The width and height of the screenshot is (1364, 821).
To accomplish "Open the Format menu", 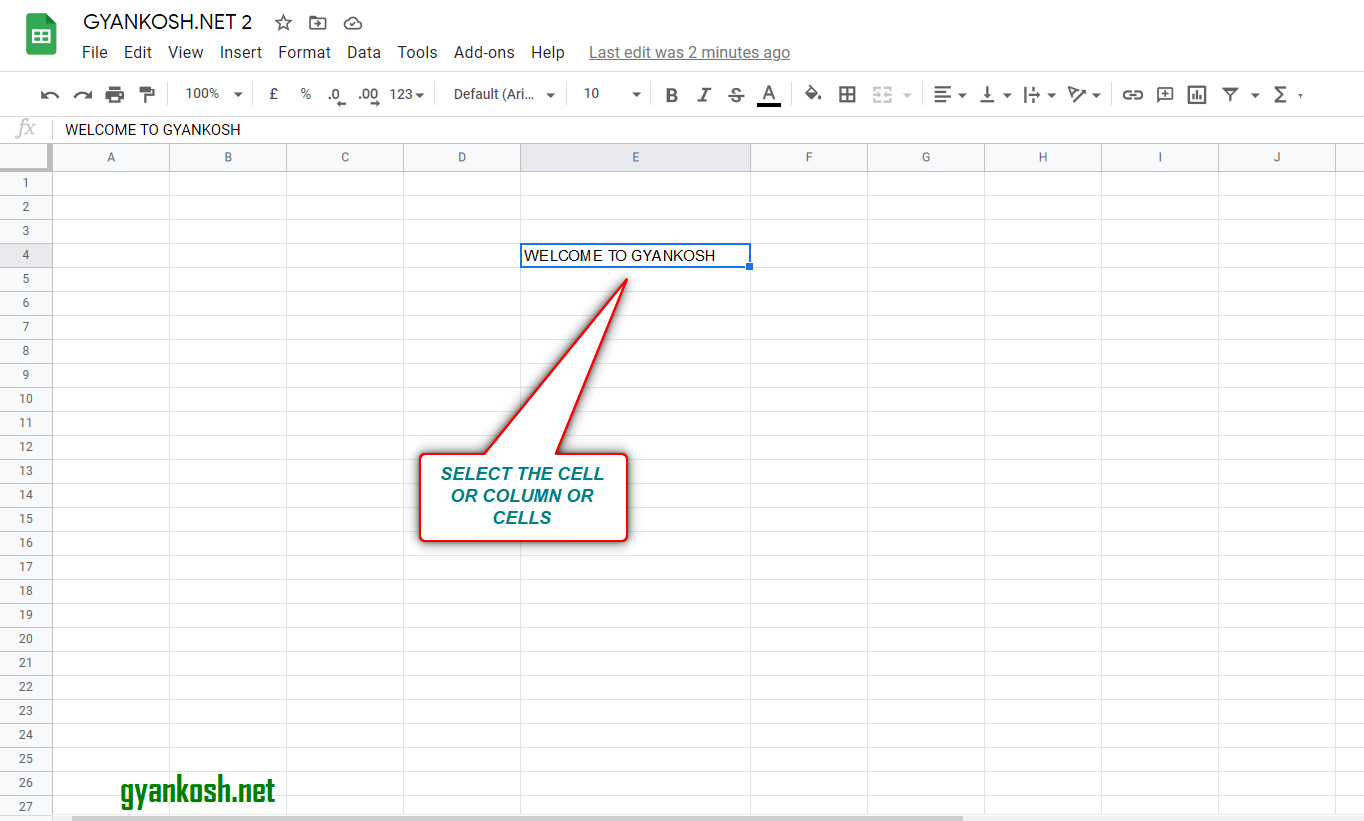I will point(304,52).
